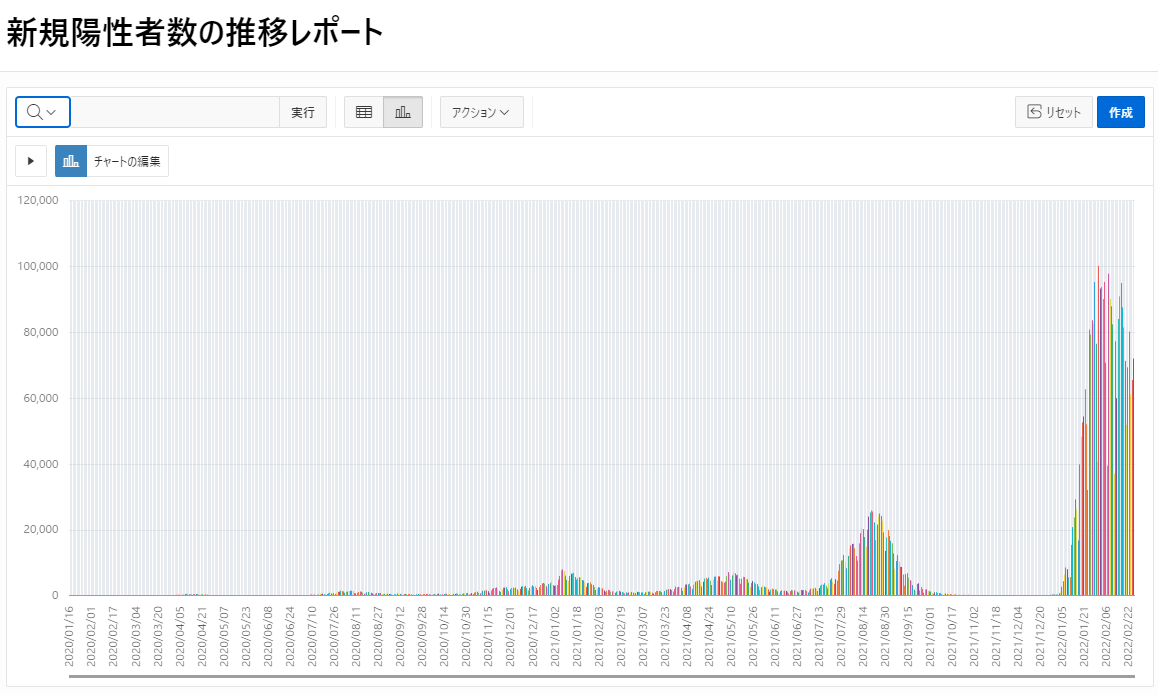Click the 2021/08/30 x-axis date label
1158x695 pixels.
885,637
